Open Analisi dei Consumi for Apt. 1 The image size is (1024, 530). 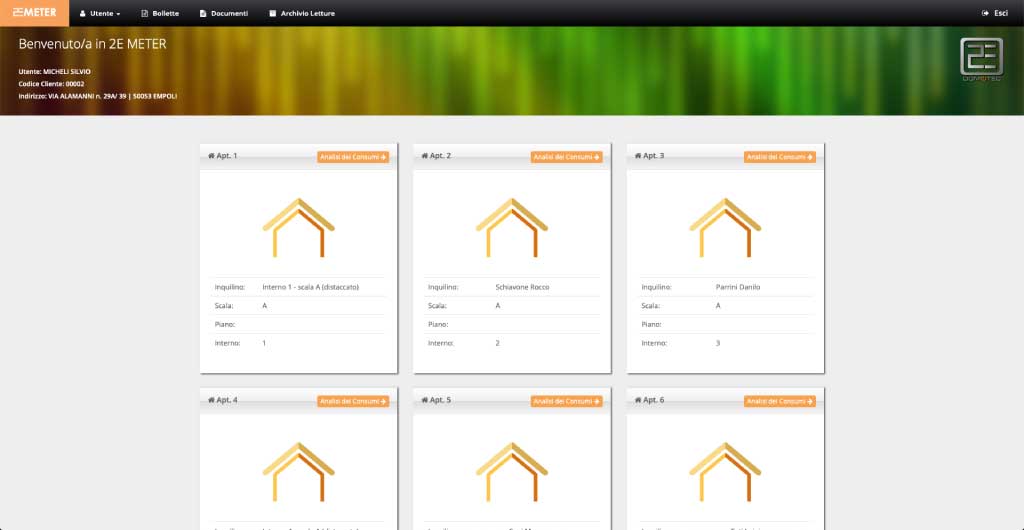[x=353, y=157]
